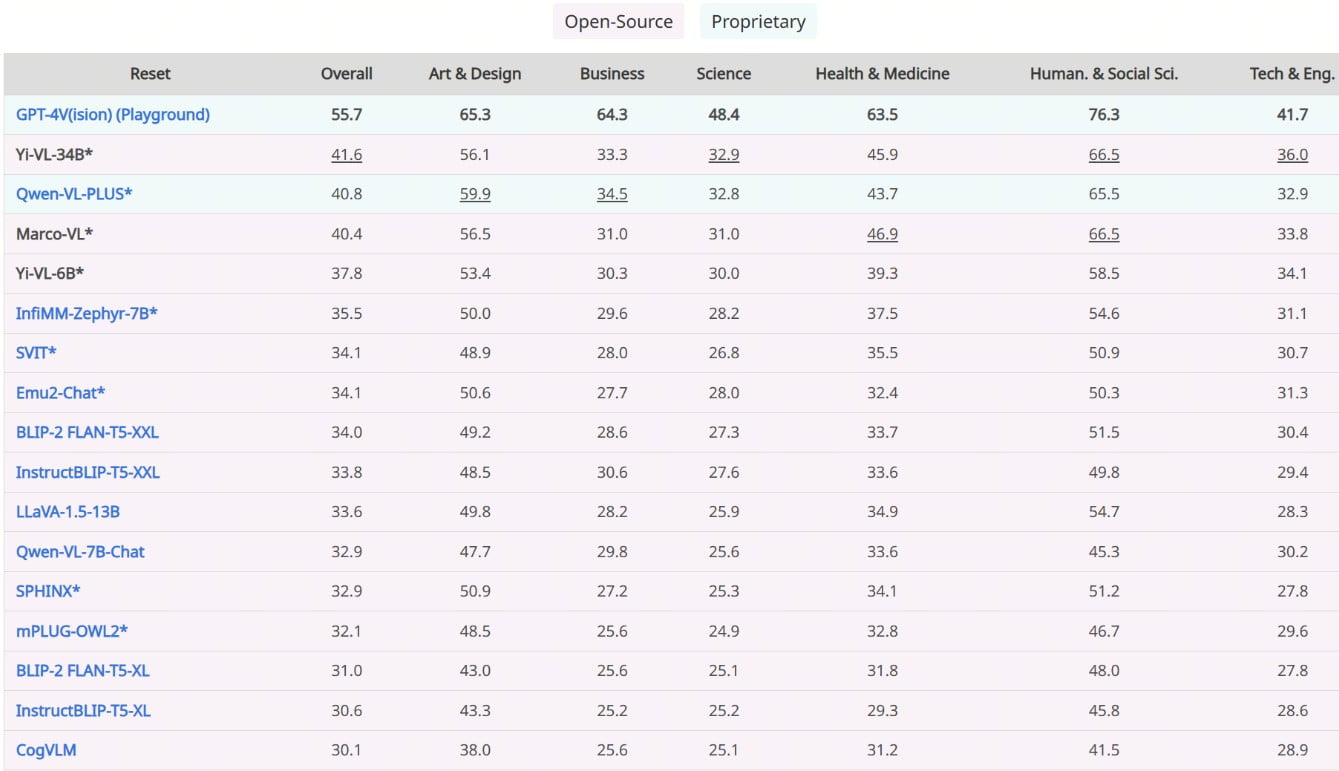Click GPT-4V Science score 48.4
This screenshot has width=1339, height=771.
pyautogui.click(x=724, y=115)
